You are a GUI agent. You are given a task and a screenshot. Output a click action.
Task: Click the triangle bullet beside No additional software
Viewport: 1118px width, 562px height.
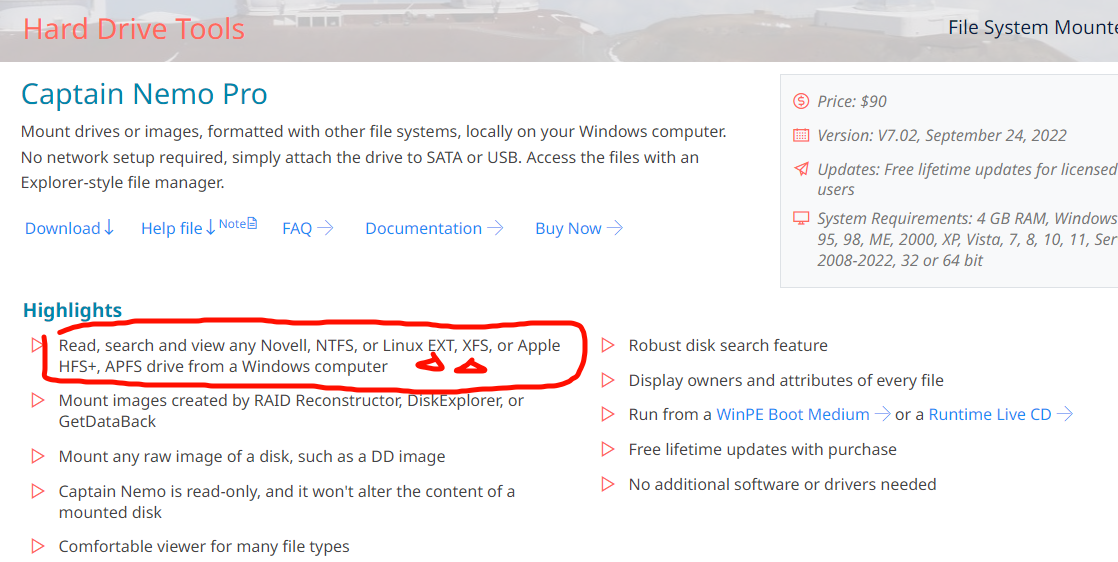pyautogui.click(x=608, y=484)
